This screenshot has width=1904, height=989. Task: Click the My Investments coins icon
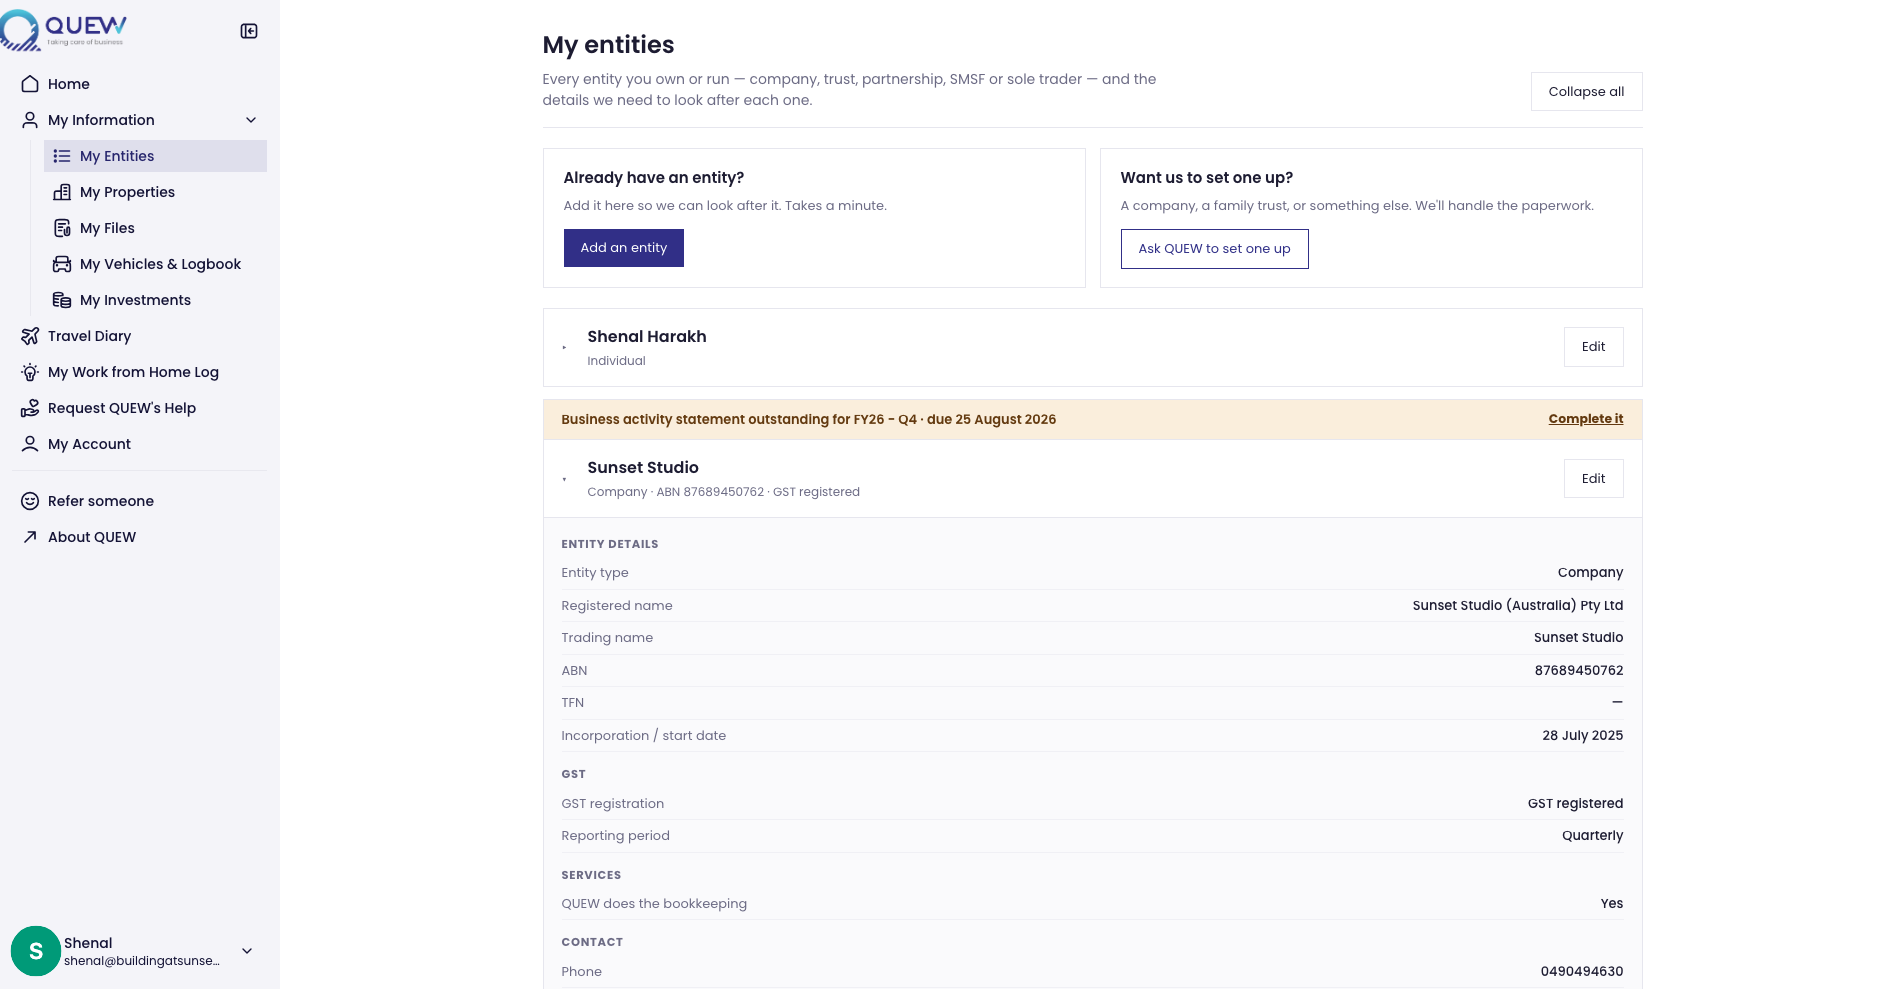(x=62, y=300)
